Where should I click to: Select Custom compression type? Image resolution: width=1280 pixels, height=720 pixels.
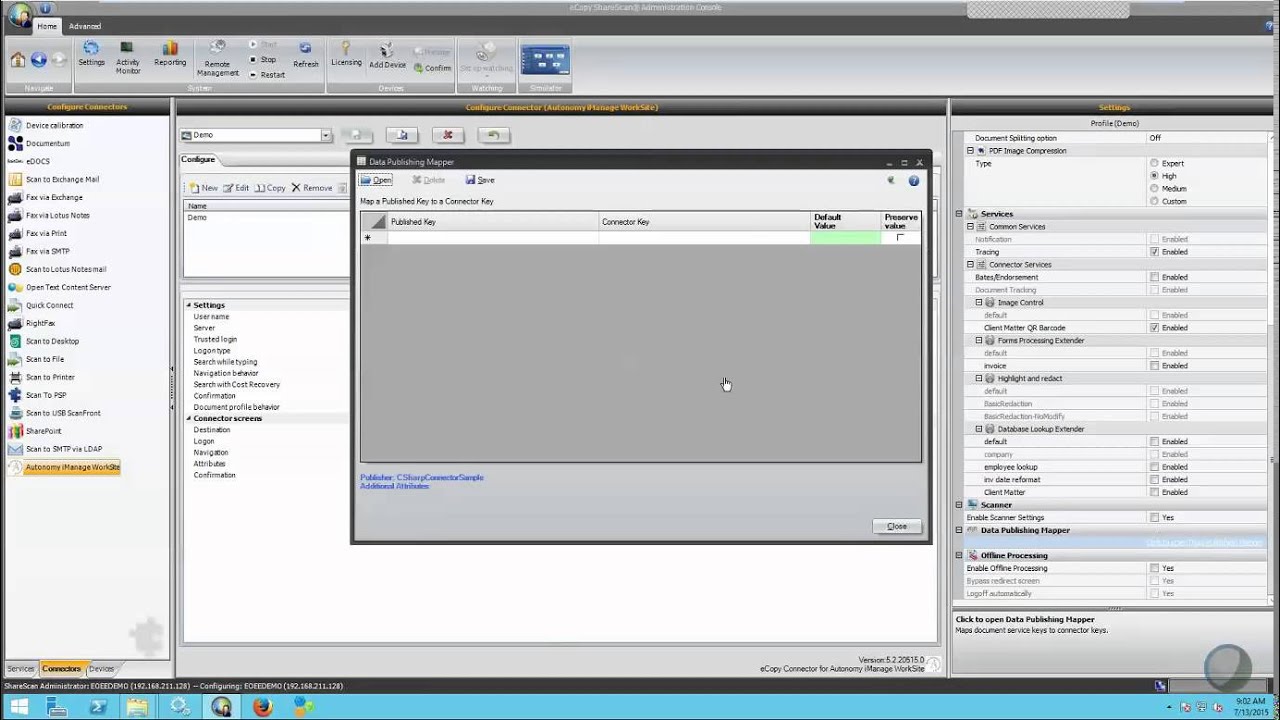(1155, 201)
